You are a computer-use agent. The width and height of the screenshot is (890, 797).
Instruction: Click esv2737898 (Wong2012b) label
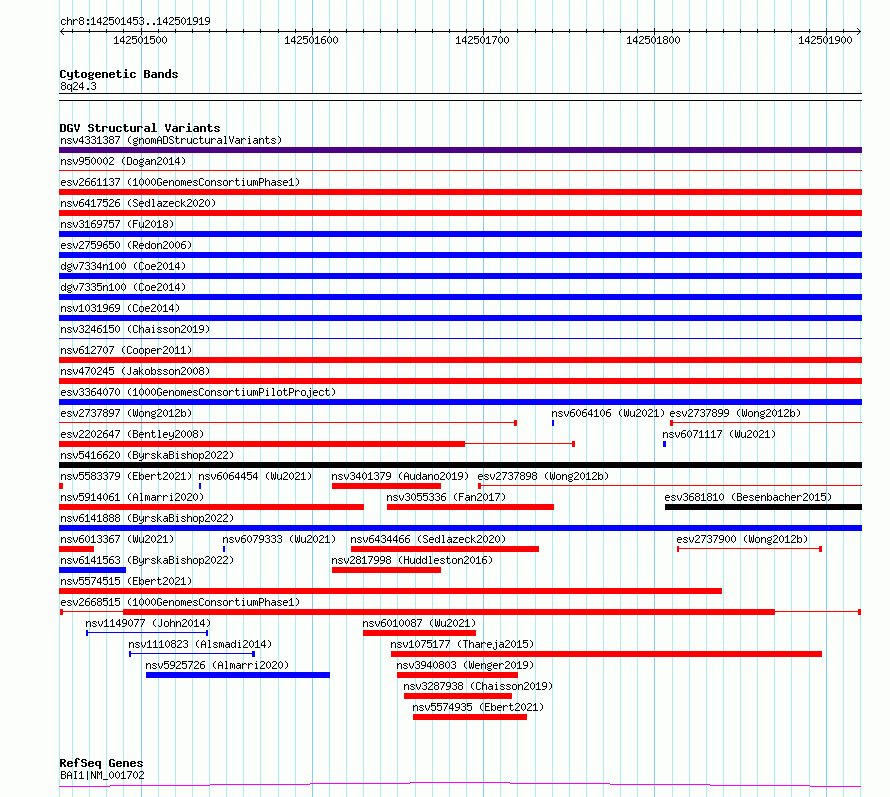[543, 476]
